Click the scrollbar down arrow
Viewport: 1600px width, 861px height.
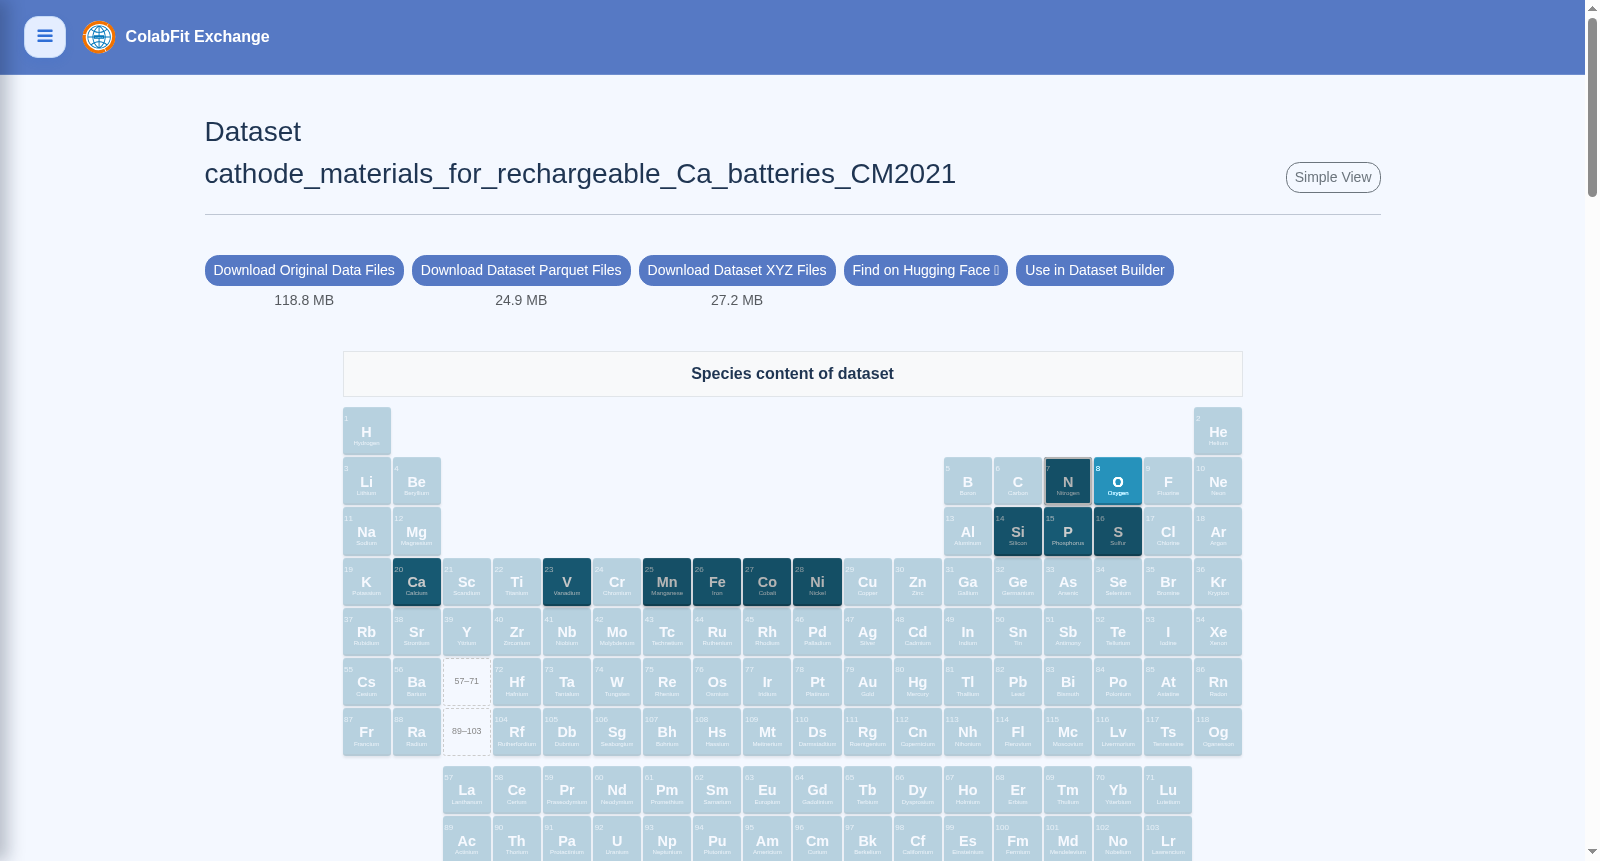(x=1592, y=852)
